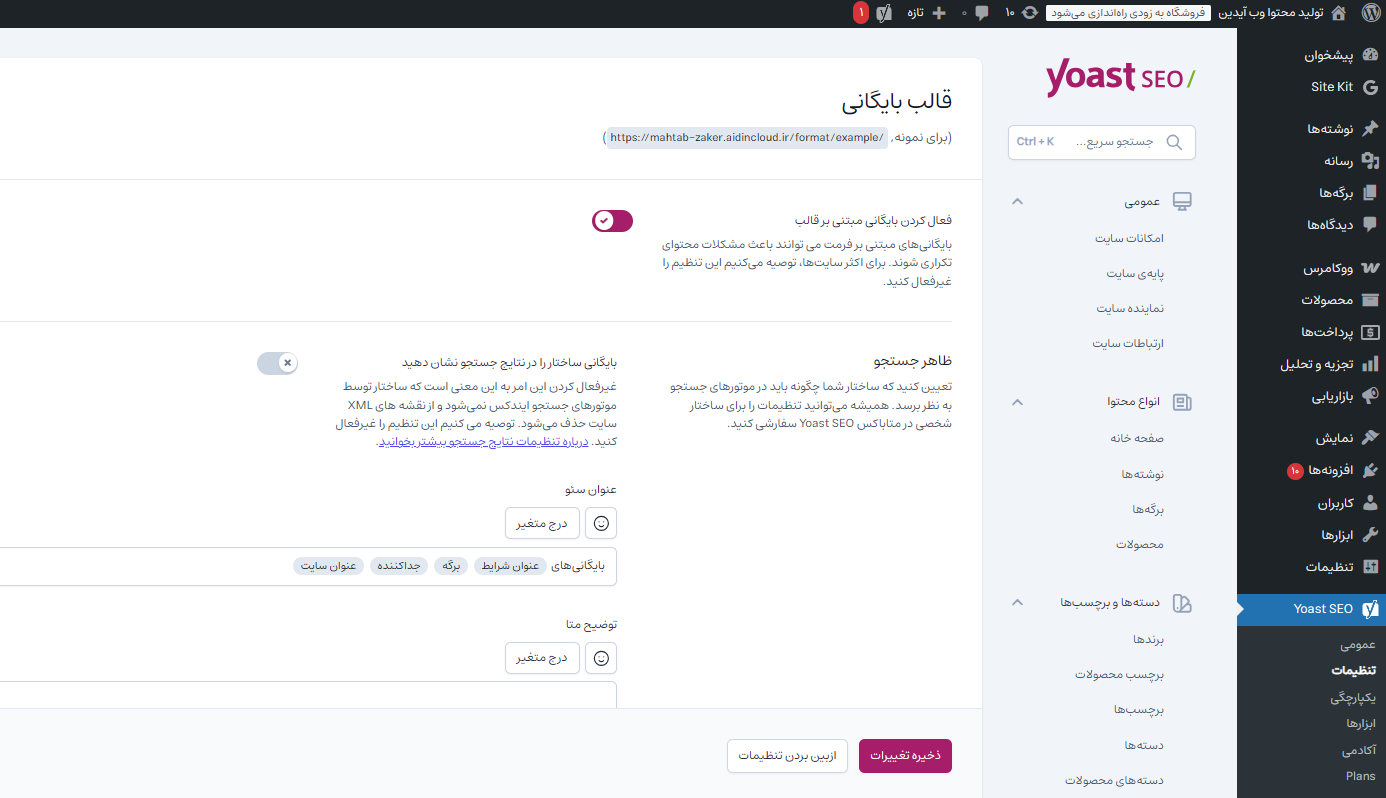This screenshot has height=798, width=1386.
Task: Collapse the انواع محتوا section
Action: click(1017, 402)
